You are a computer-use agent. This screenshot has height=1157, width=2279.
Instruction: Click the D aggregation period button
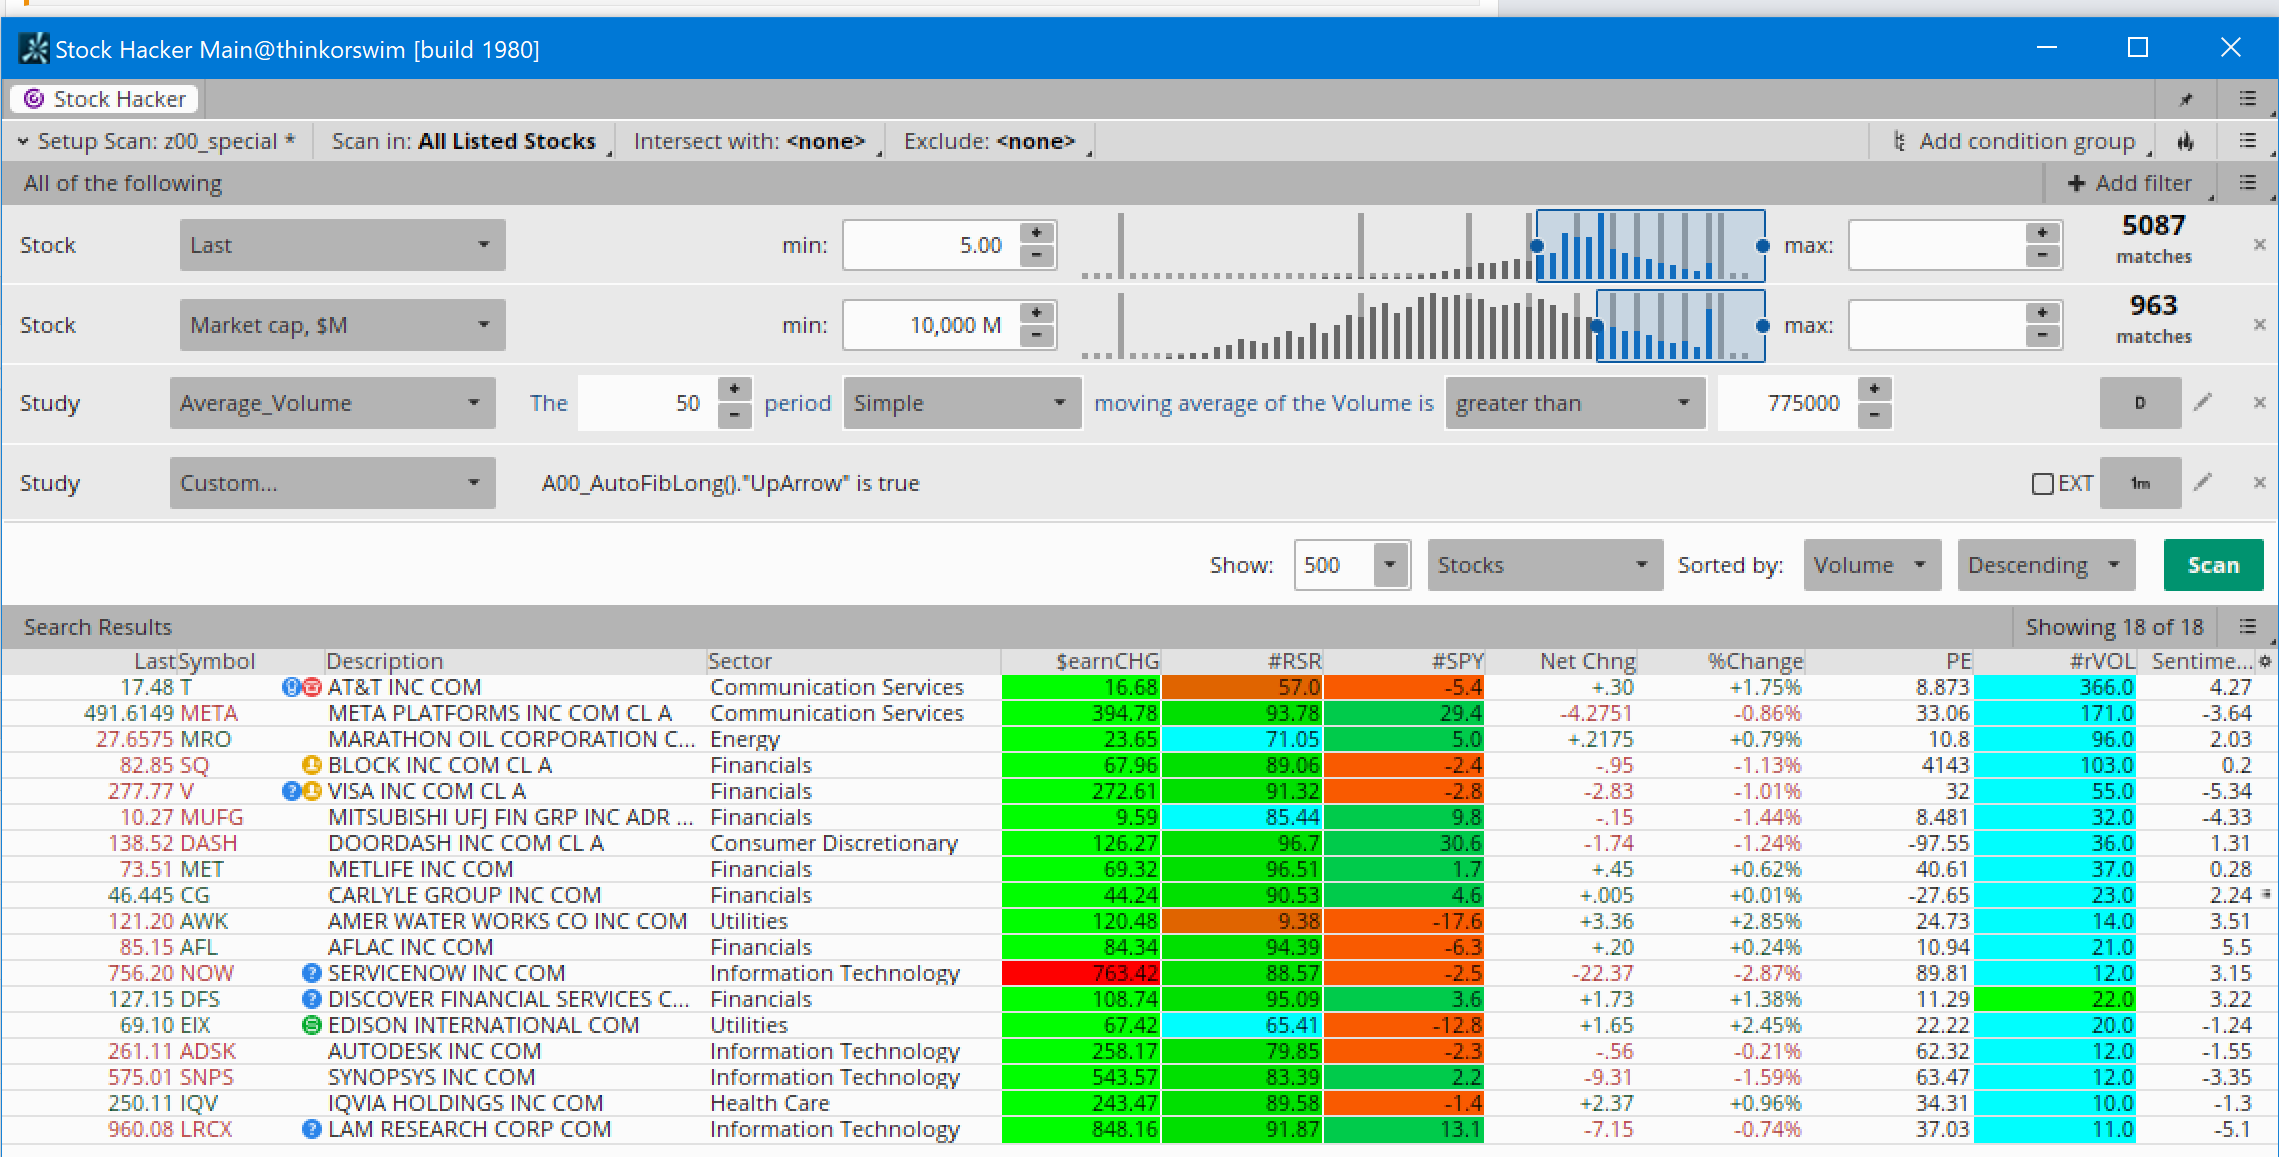tap(2140, 403)
